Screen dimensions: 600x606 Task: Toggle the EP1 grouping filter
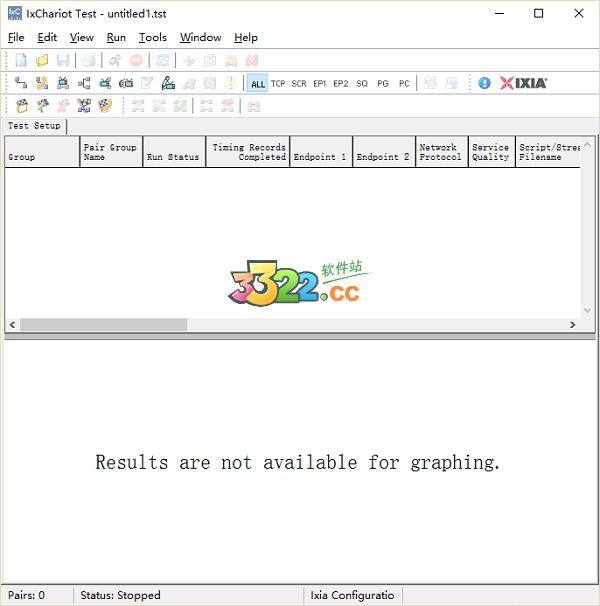(x=320, y=83)
